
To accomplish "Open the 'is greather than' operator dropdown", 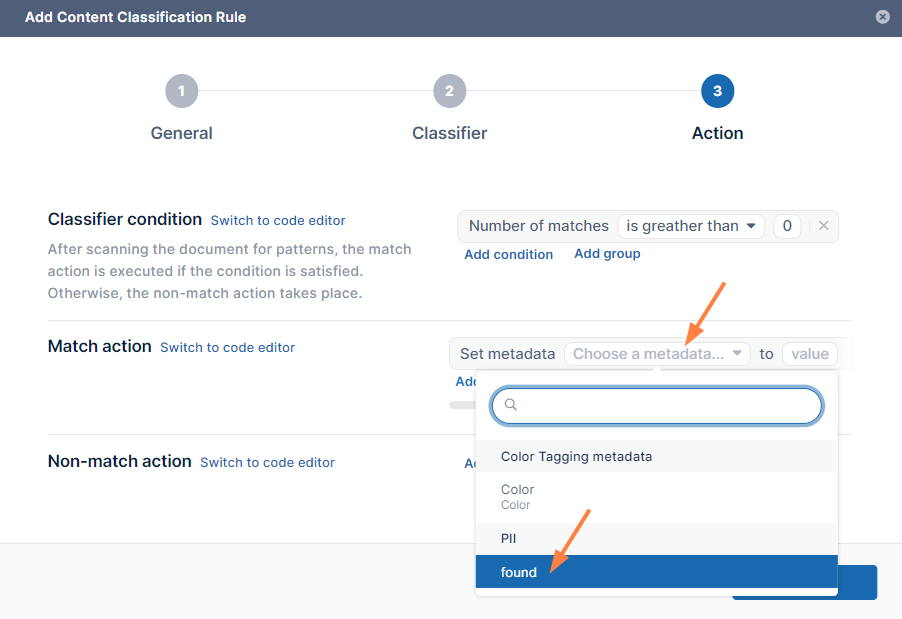I will pos(691,226).
